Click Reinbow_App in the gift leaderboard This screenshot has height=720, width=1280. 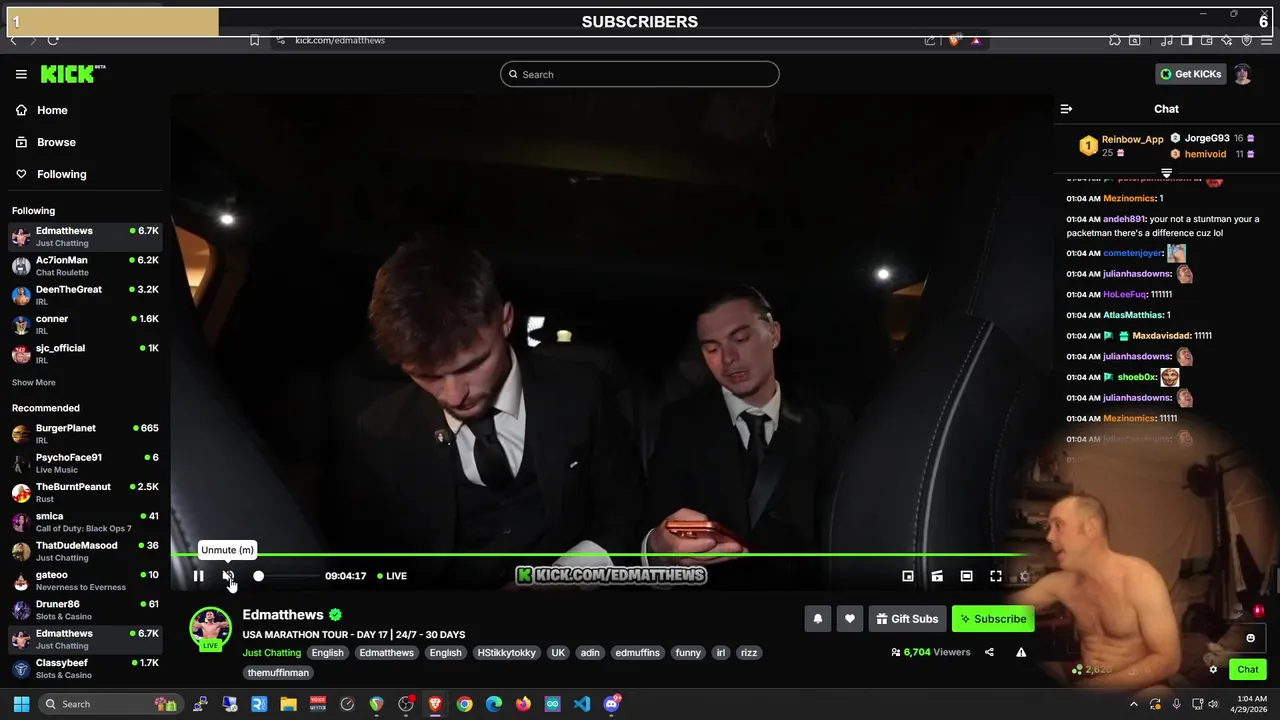[1132, 139]
